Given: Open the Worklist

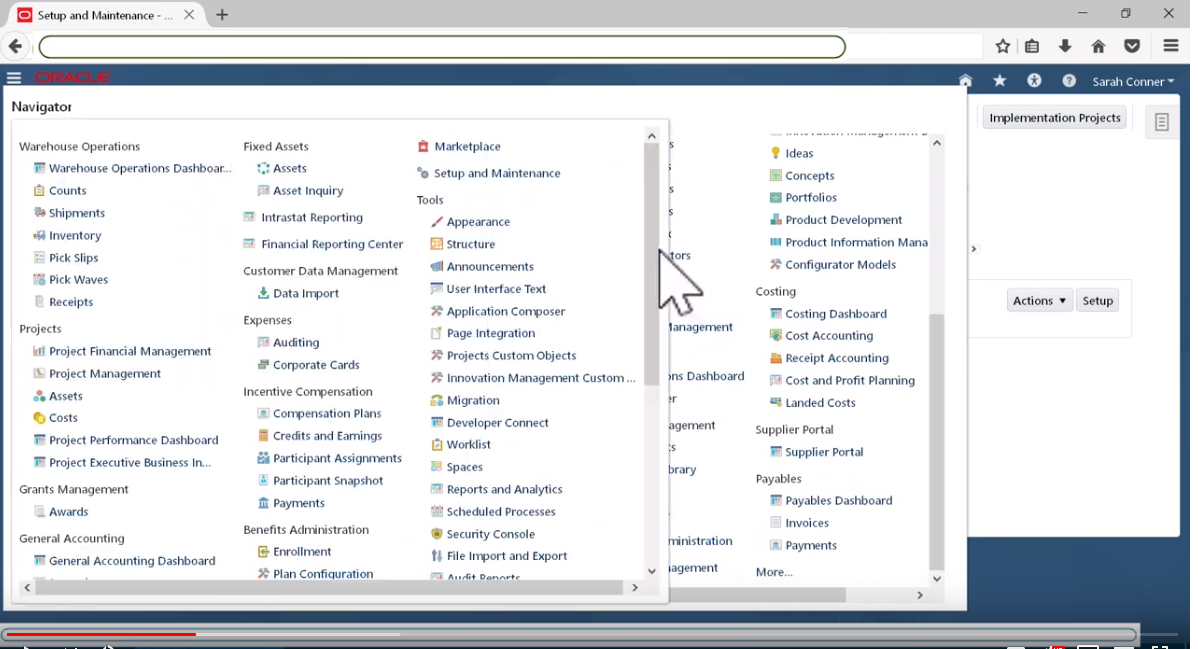Looking at the screenshot, I should [467, 444].
